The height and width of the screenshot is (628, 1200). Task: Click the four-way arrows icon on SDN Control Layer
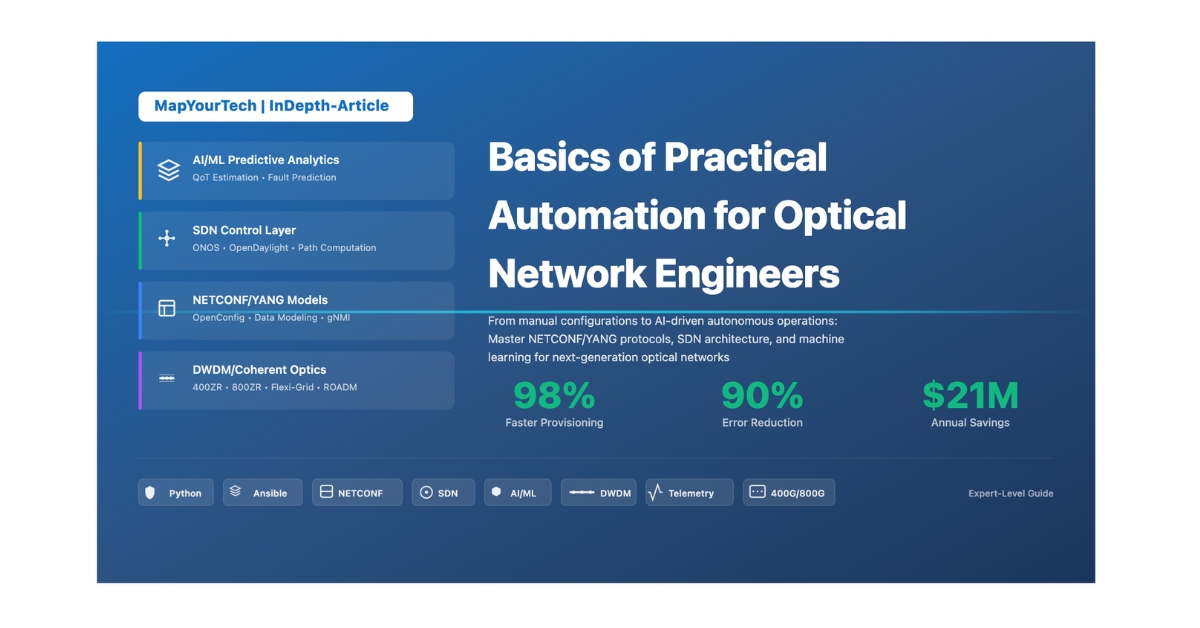tap(167, 239)
